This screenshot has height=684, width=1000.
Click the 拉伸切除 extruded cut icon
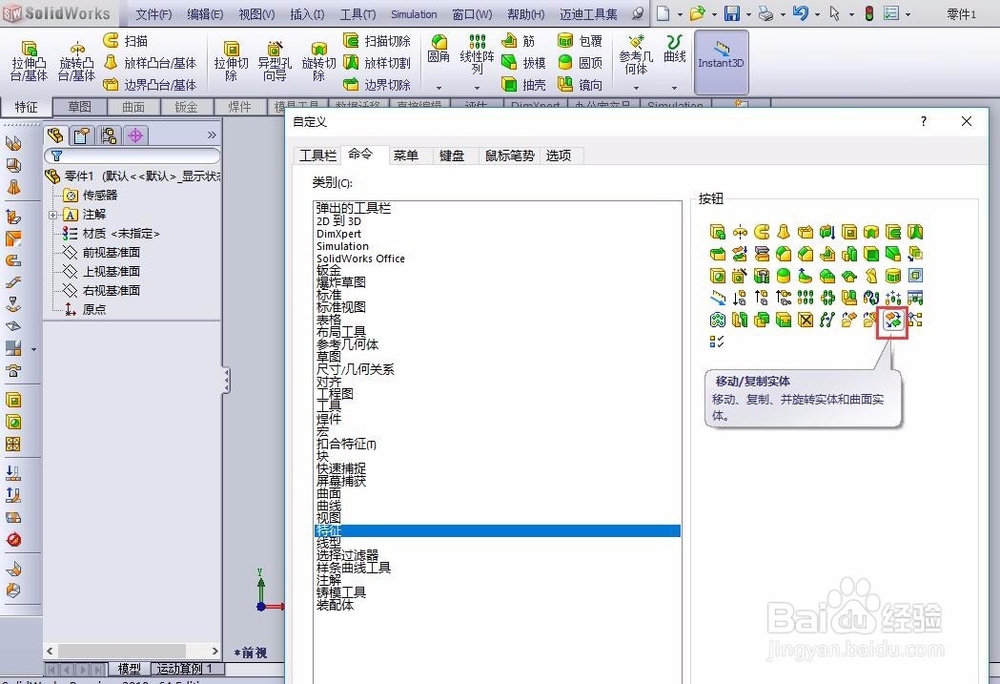[231, 61]
